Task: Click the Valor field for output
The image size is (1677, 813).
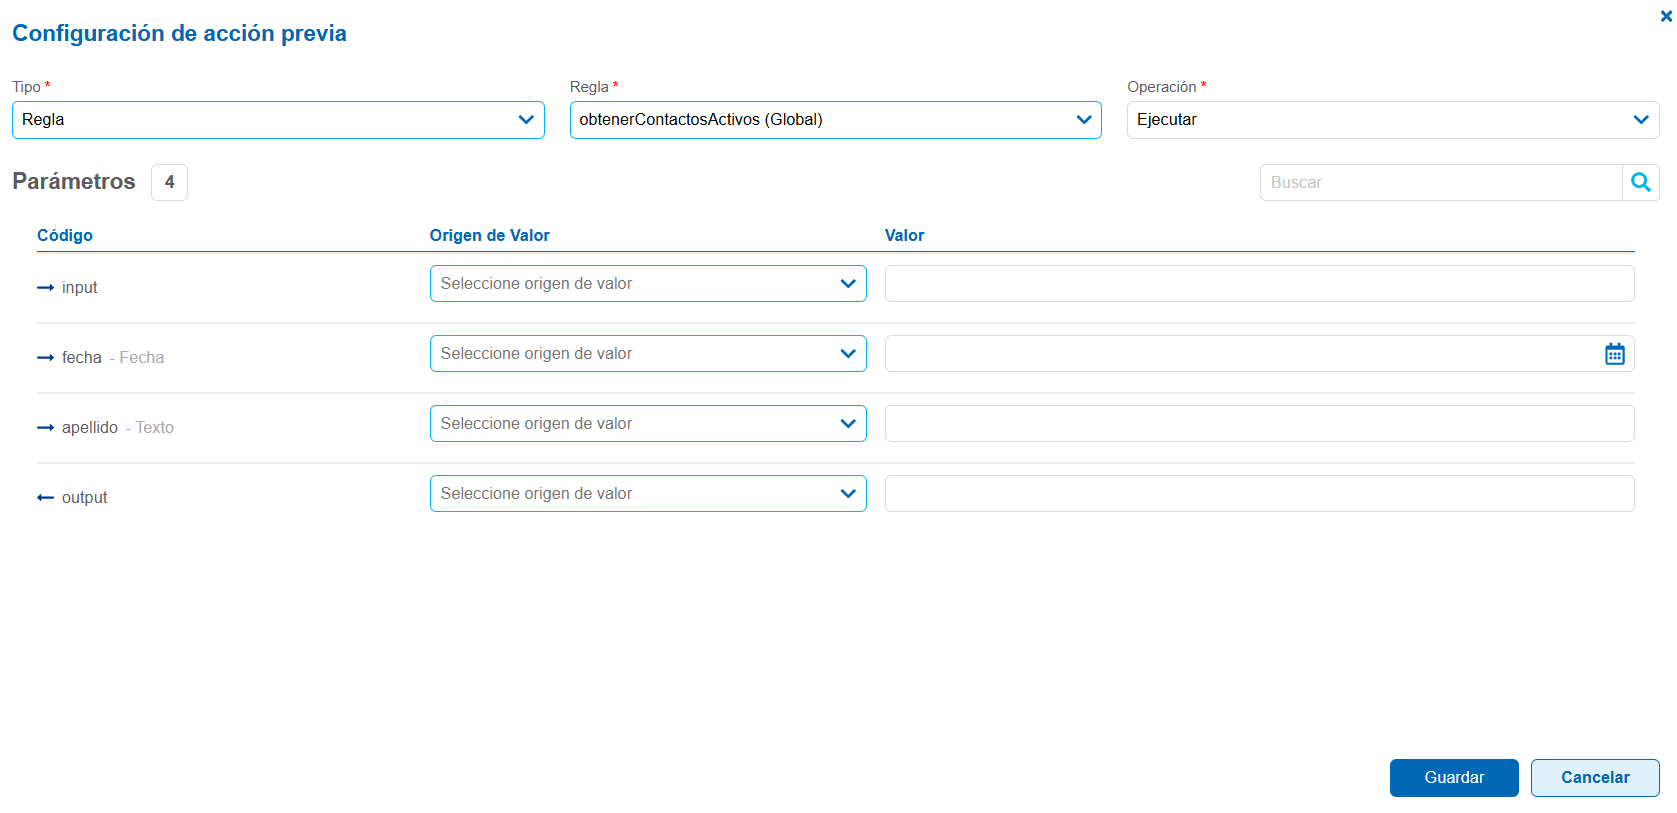Action: (x=1259, y=494)
